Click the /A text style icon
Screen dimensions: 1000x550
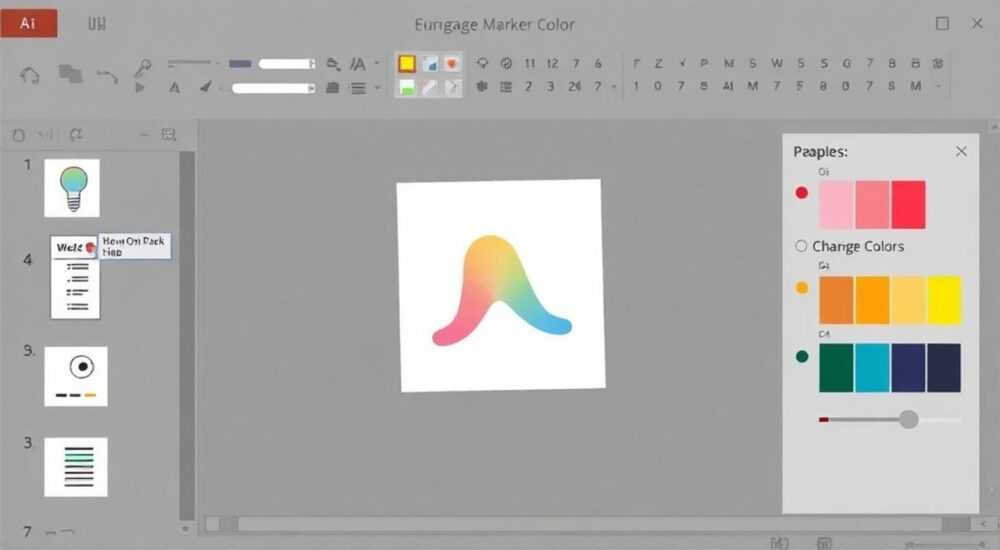click(x=358, y=64)
